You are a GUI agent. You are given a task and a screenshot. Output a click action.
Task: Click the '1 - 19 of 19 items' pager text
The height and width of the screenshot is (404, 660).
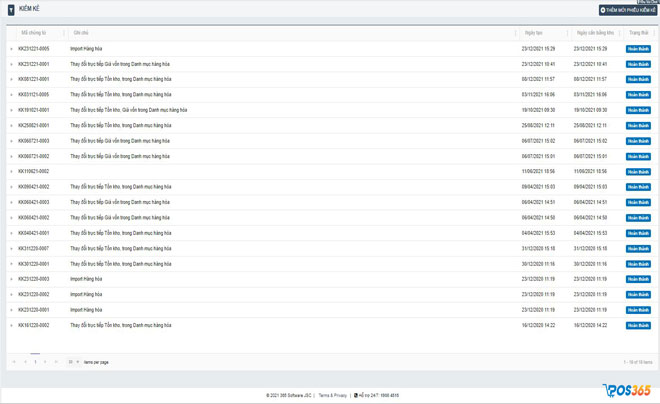(x=638, y=362)
